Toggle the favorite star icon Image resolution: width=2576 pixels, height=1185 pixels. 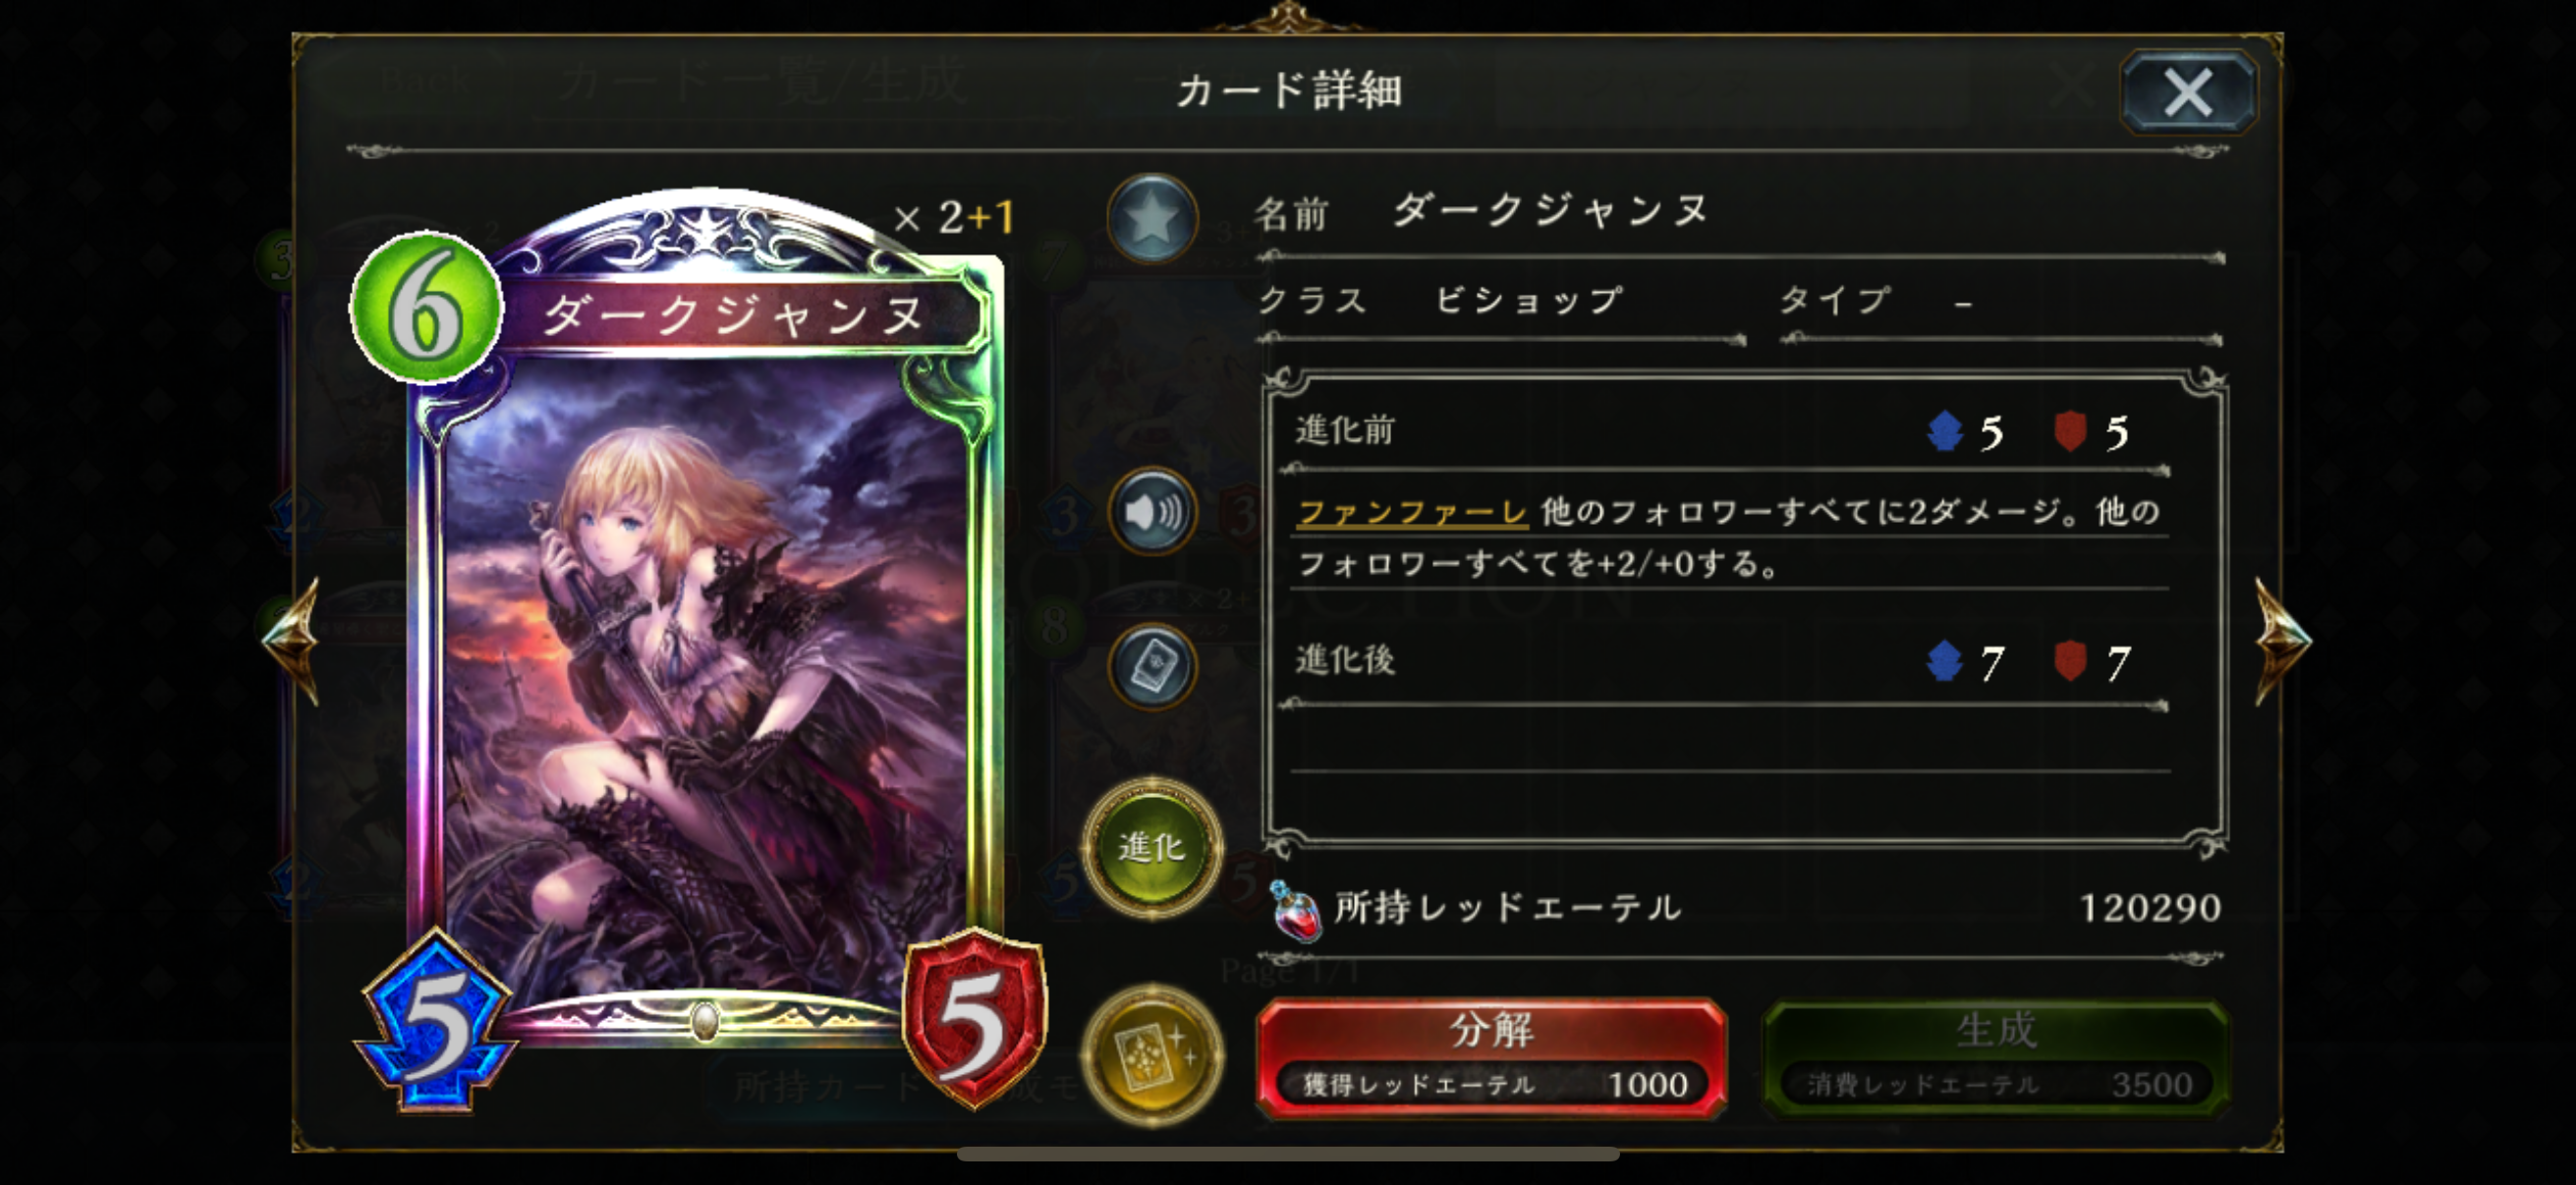[x=1152, y=218]
